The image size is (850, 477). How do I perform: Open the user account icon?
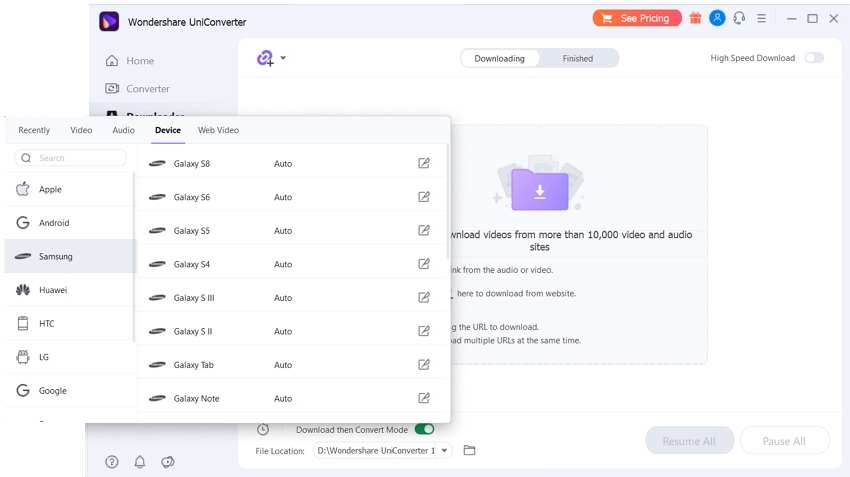(717, 18)
